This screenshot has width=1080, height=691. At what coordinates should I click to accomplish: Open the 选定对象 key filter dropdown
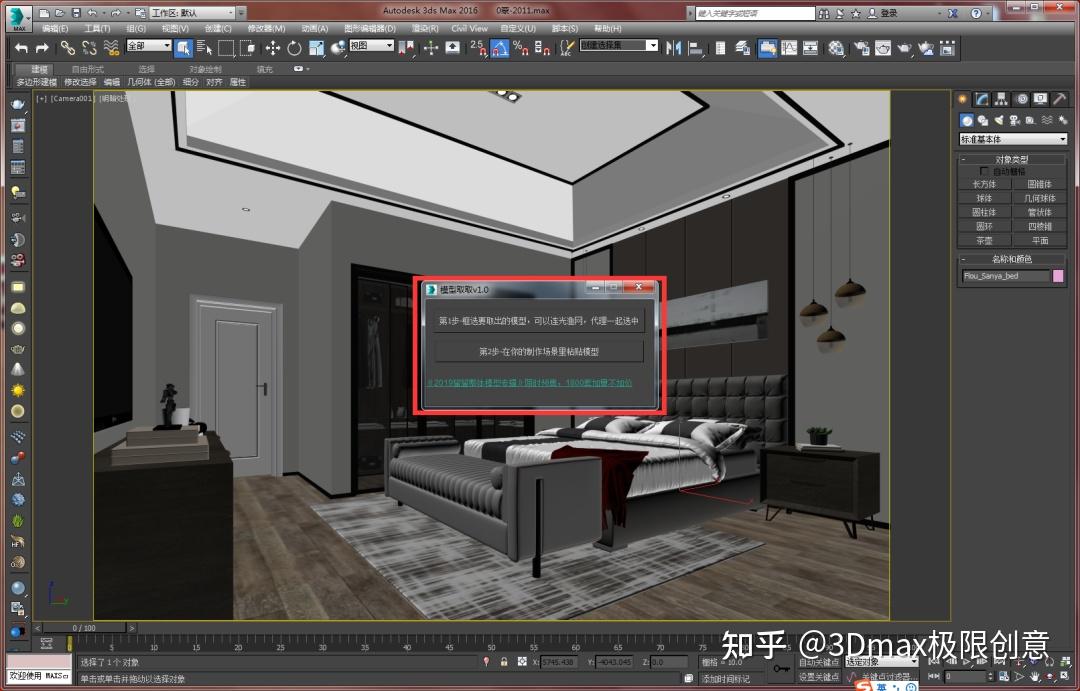point(880,663)
